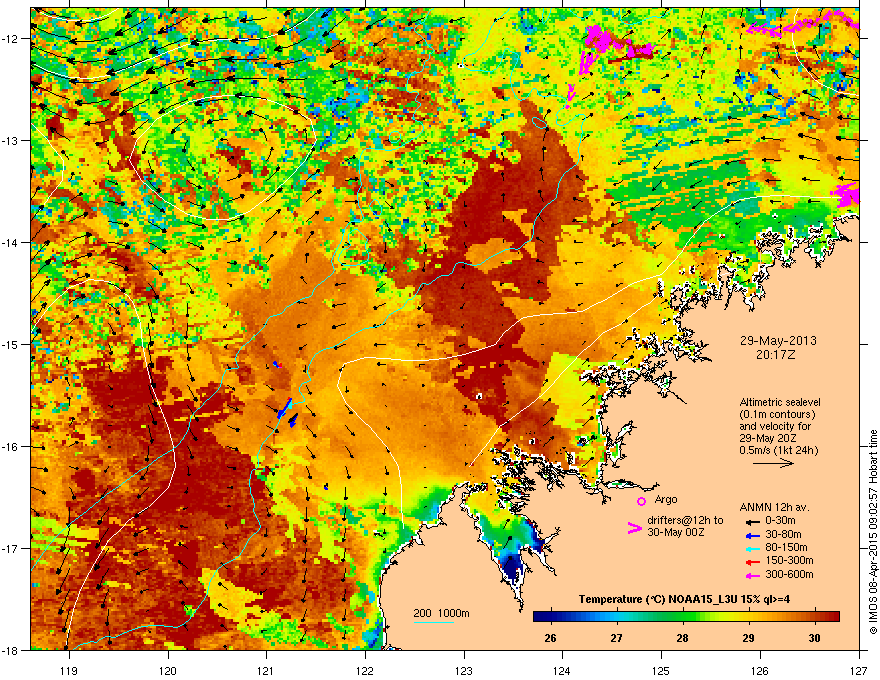The image size is (880, 680).
Task: Click the '(0.1m contours)' text
Action: (777, 414)
